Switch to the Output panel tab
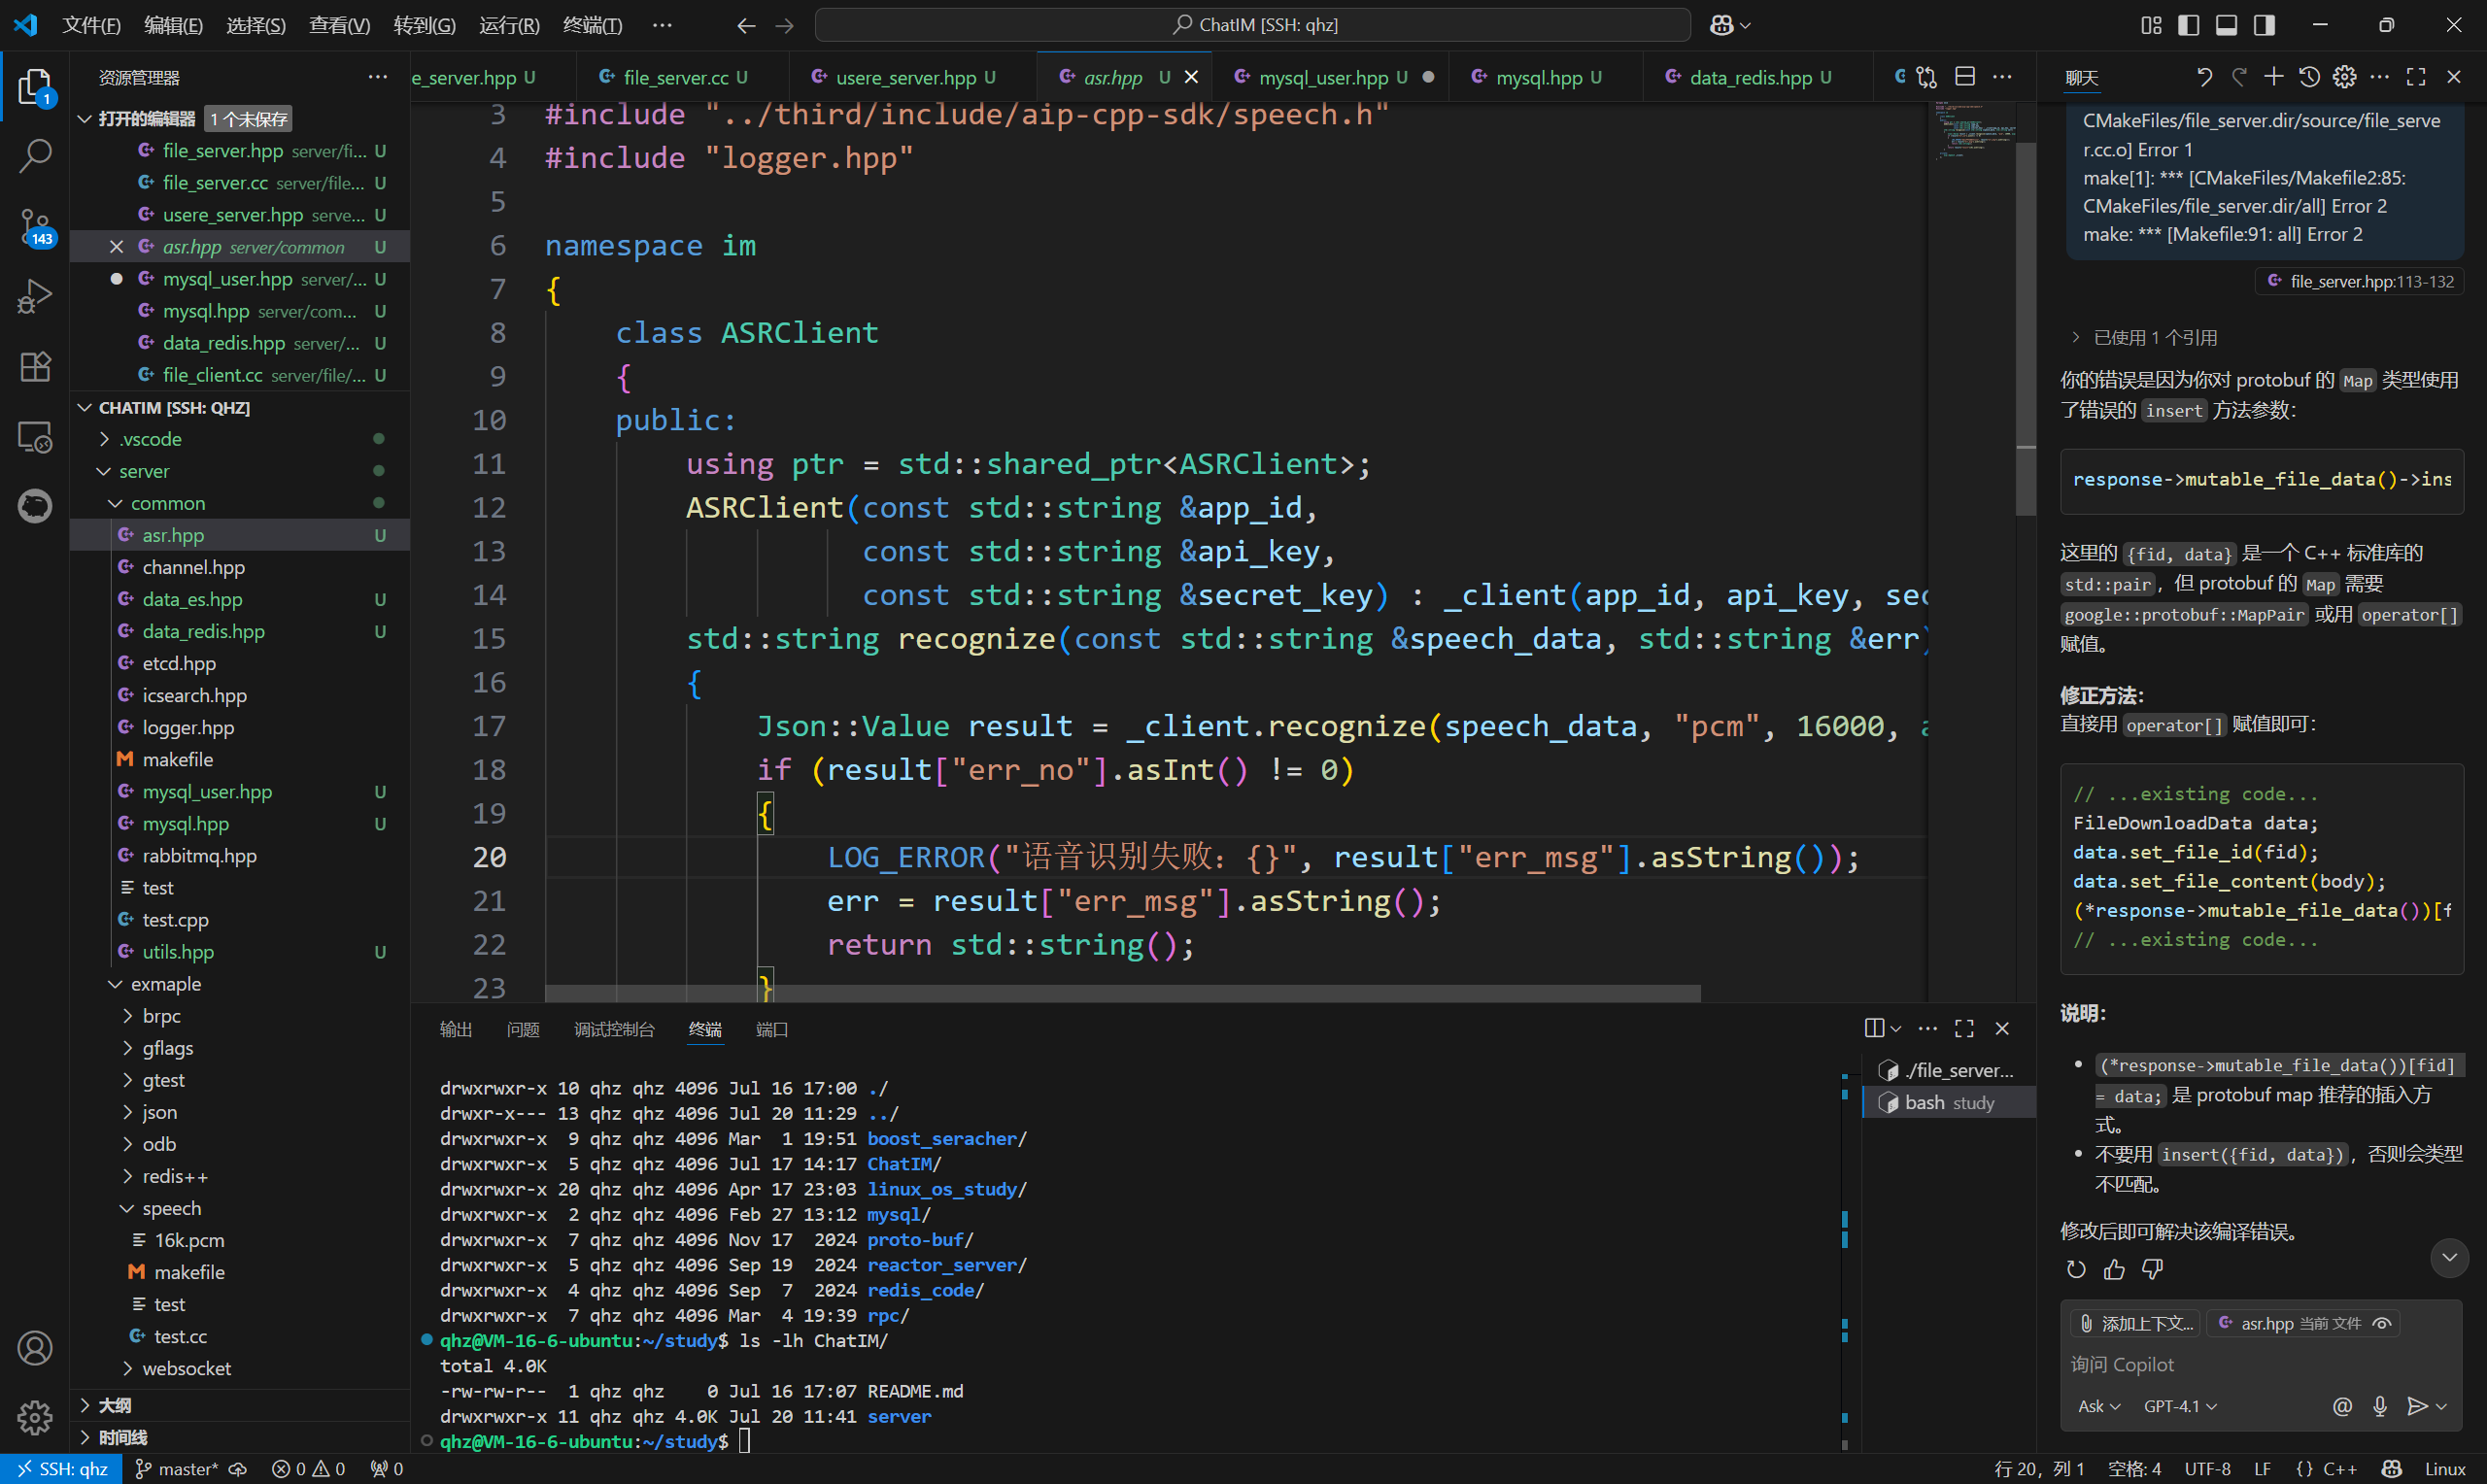The height and width of the screenshot is (1484, 2487). point(456,1029)
